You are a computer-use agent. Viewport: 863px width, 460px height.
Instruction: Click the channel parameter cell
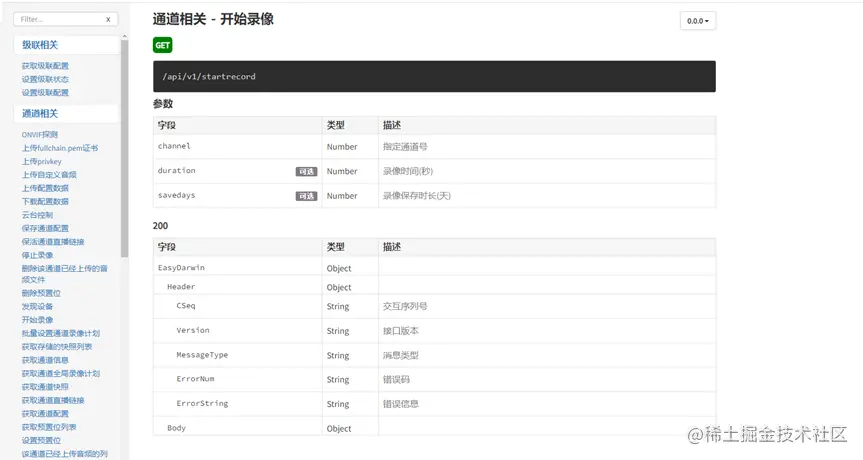click(237, 146)
